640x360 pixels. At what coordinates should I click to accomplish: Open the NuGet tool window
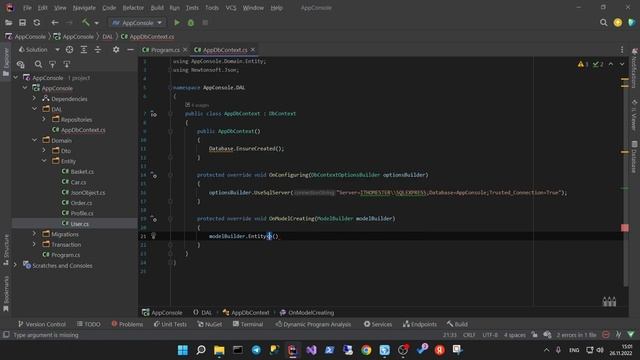210,324
